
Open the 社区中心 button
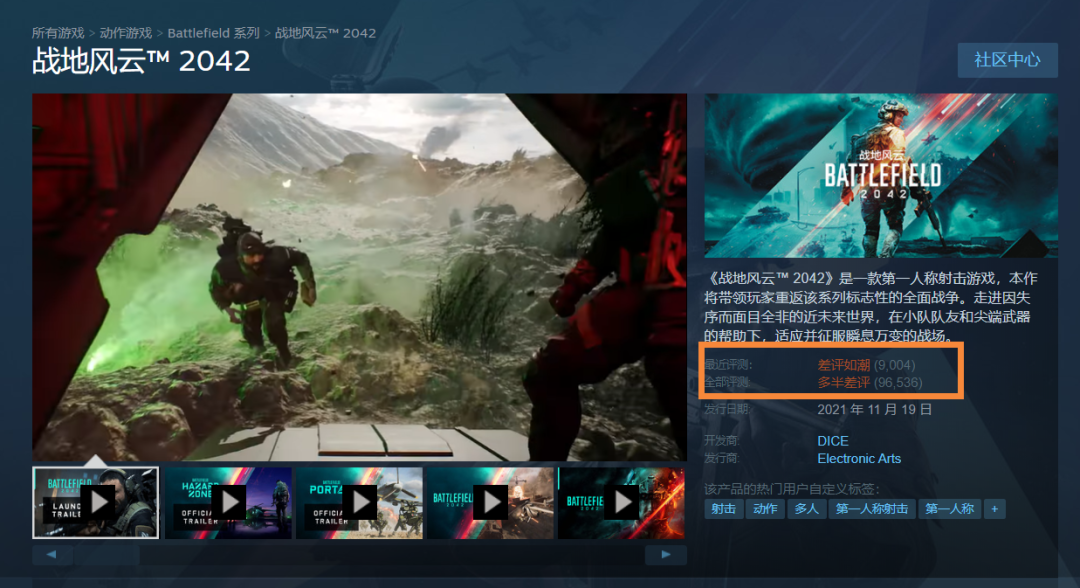click(x=1007, y=60)
